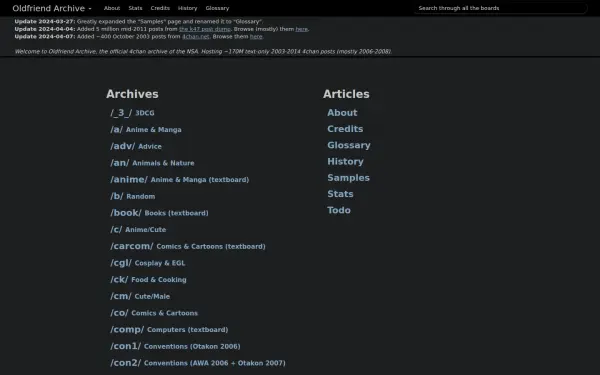Click the 'Update 2024-03-27:' label
The width and height of the screenshot is (600, 375).
pos(45,21)
